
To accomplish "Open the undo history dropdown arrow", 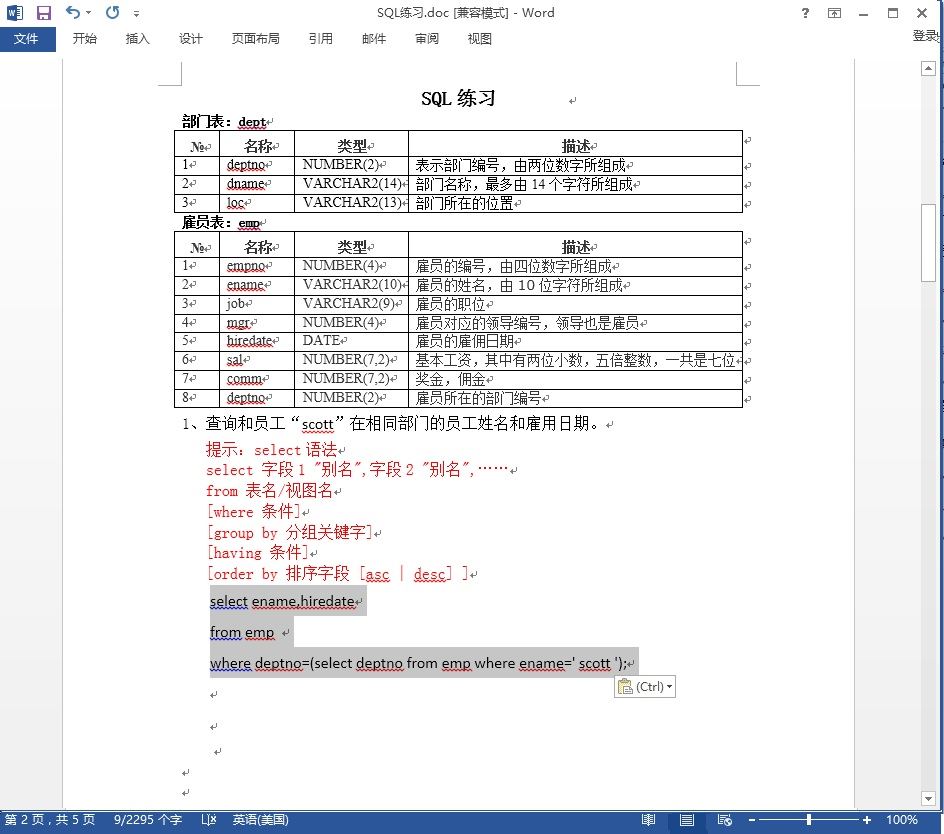I will coord(88,13).
